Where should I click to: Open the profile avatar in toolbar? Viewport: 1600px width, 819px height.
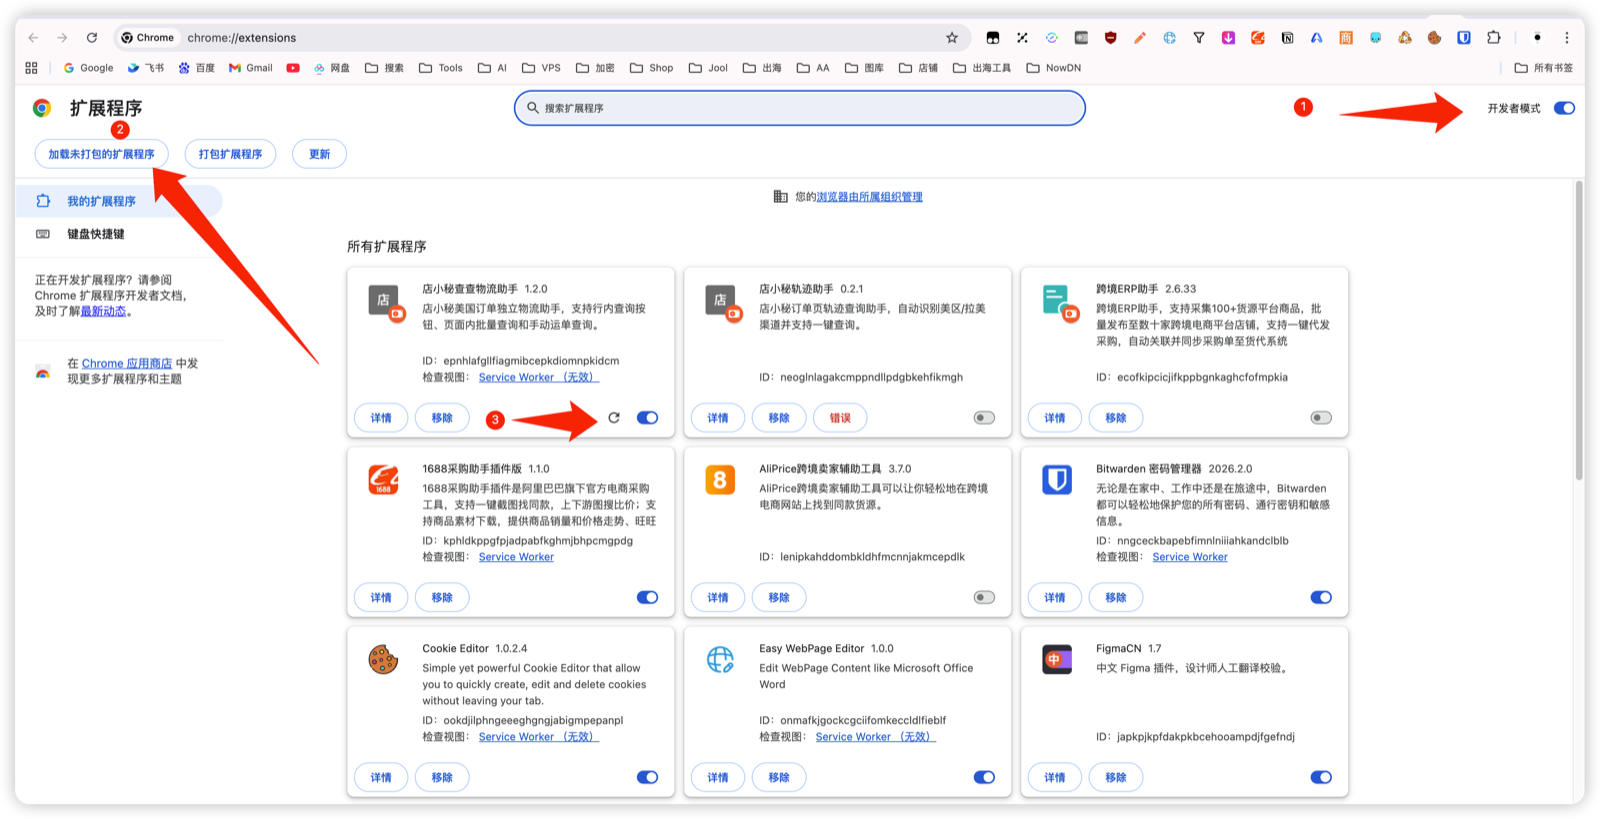(x=1537, y=38)
